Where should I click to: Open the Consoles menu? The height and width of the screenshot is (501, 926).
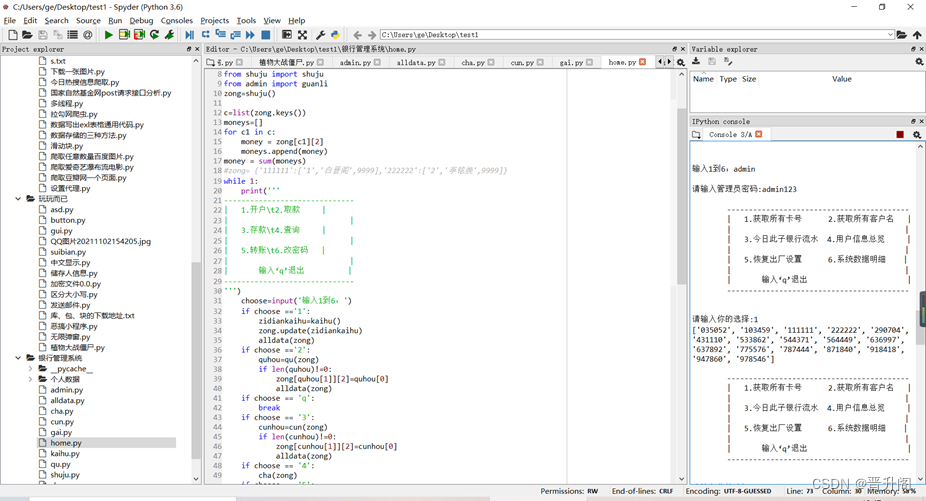click(x=177, y=20)
